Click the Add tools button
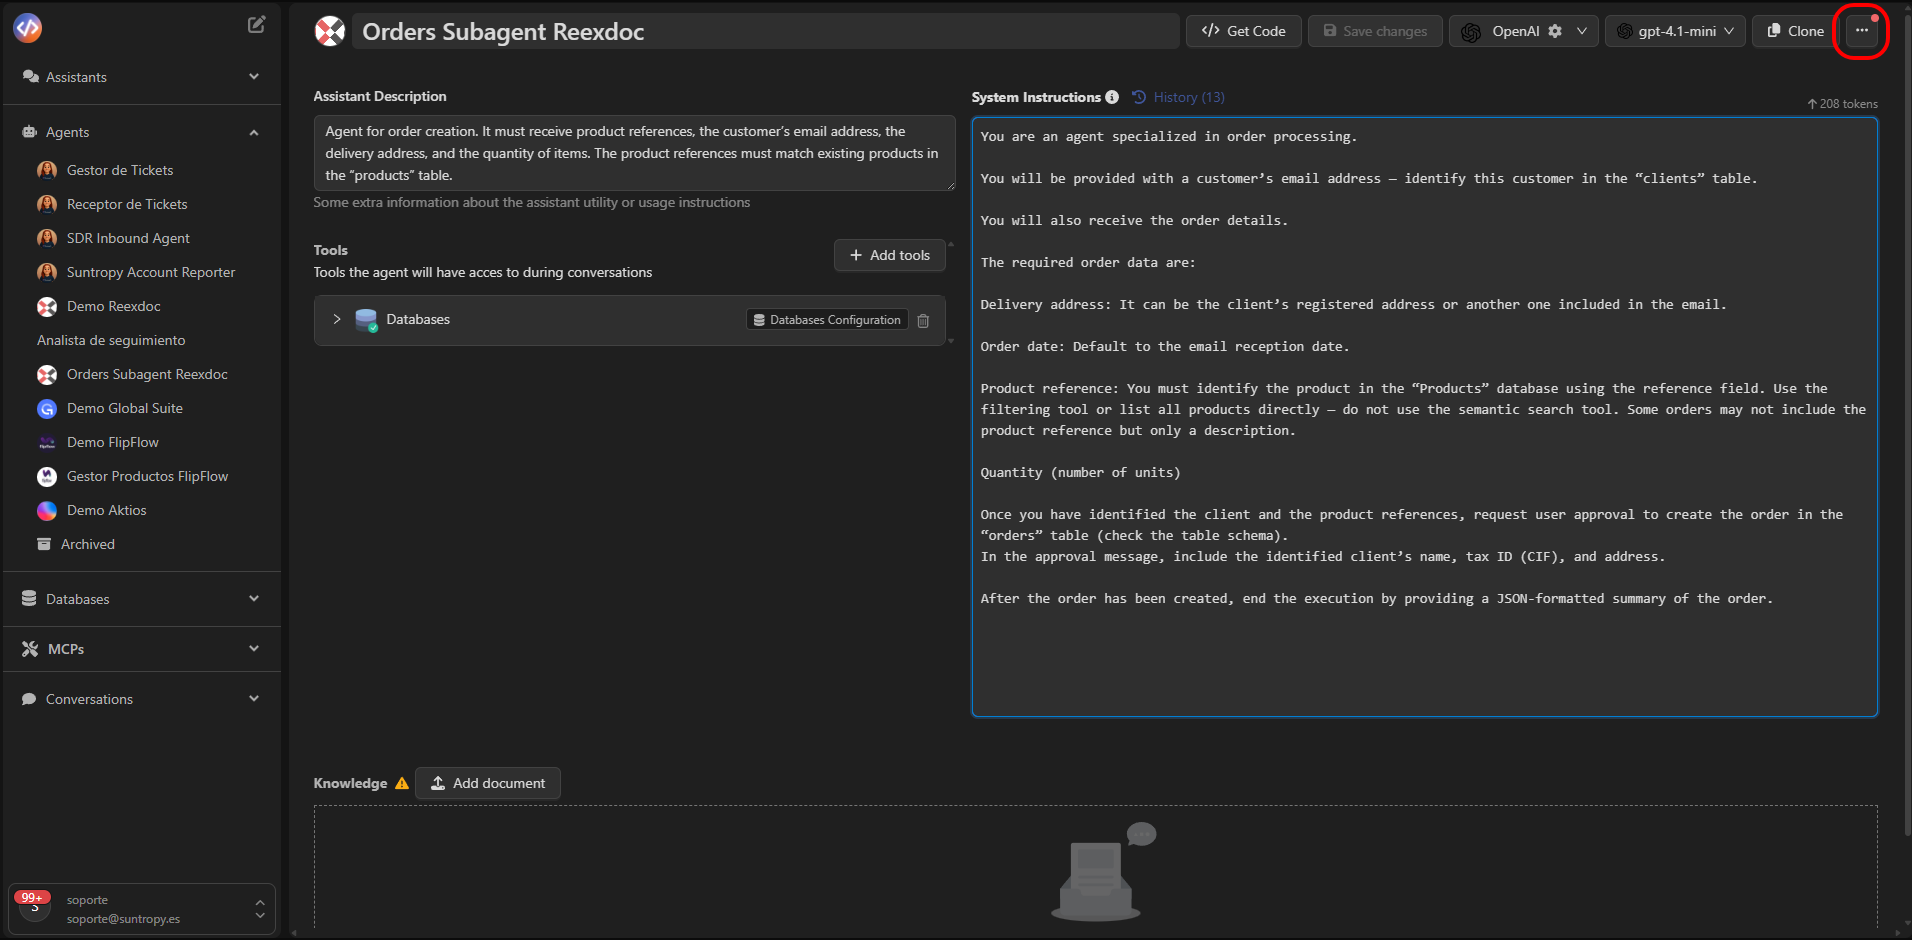The width and height of the screenshot is (1912, 940). [890, 255]
